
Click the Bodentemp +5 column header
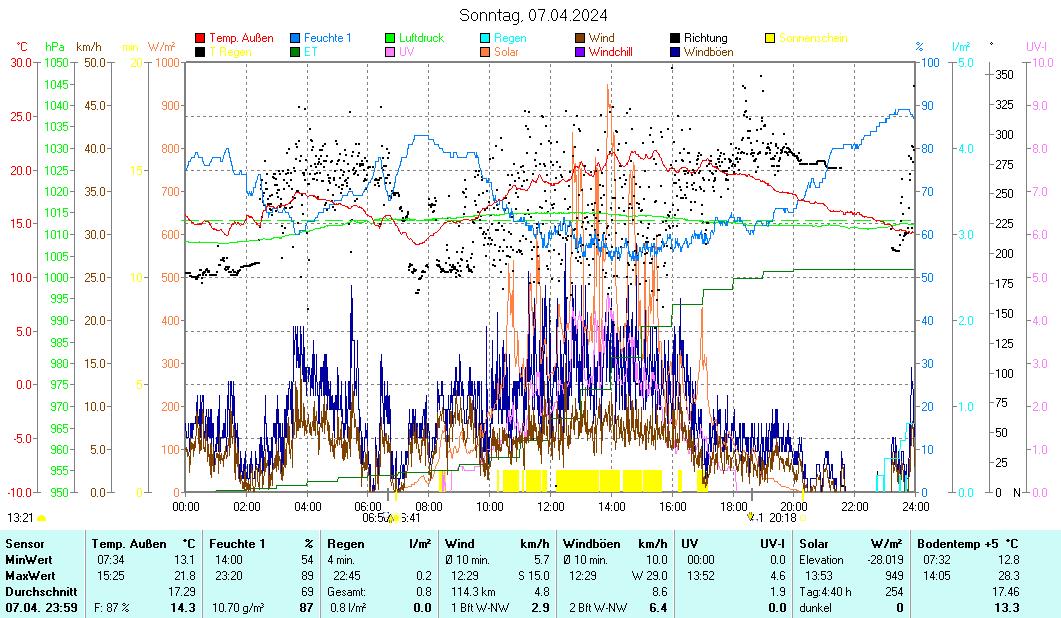(957, 544)
